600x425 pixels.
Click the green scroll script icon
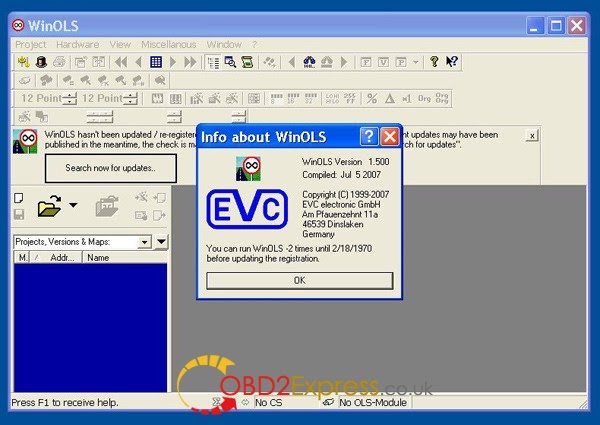point(247,62)
